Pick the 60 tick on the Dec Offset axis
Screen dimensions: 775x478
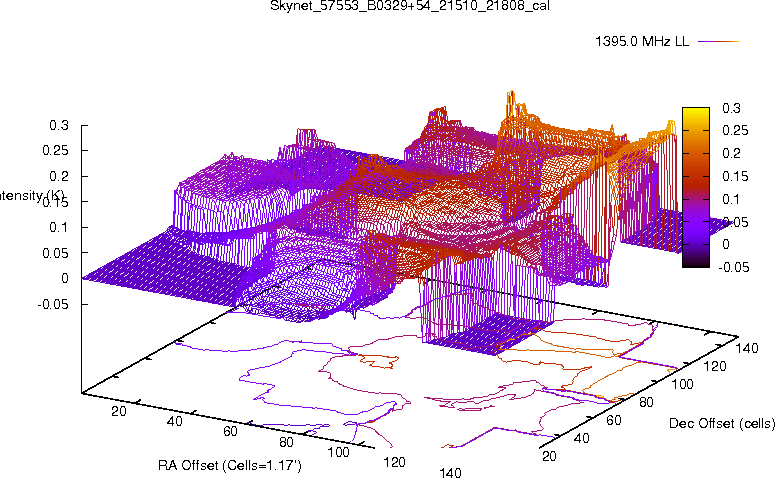click(613, 421)
